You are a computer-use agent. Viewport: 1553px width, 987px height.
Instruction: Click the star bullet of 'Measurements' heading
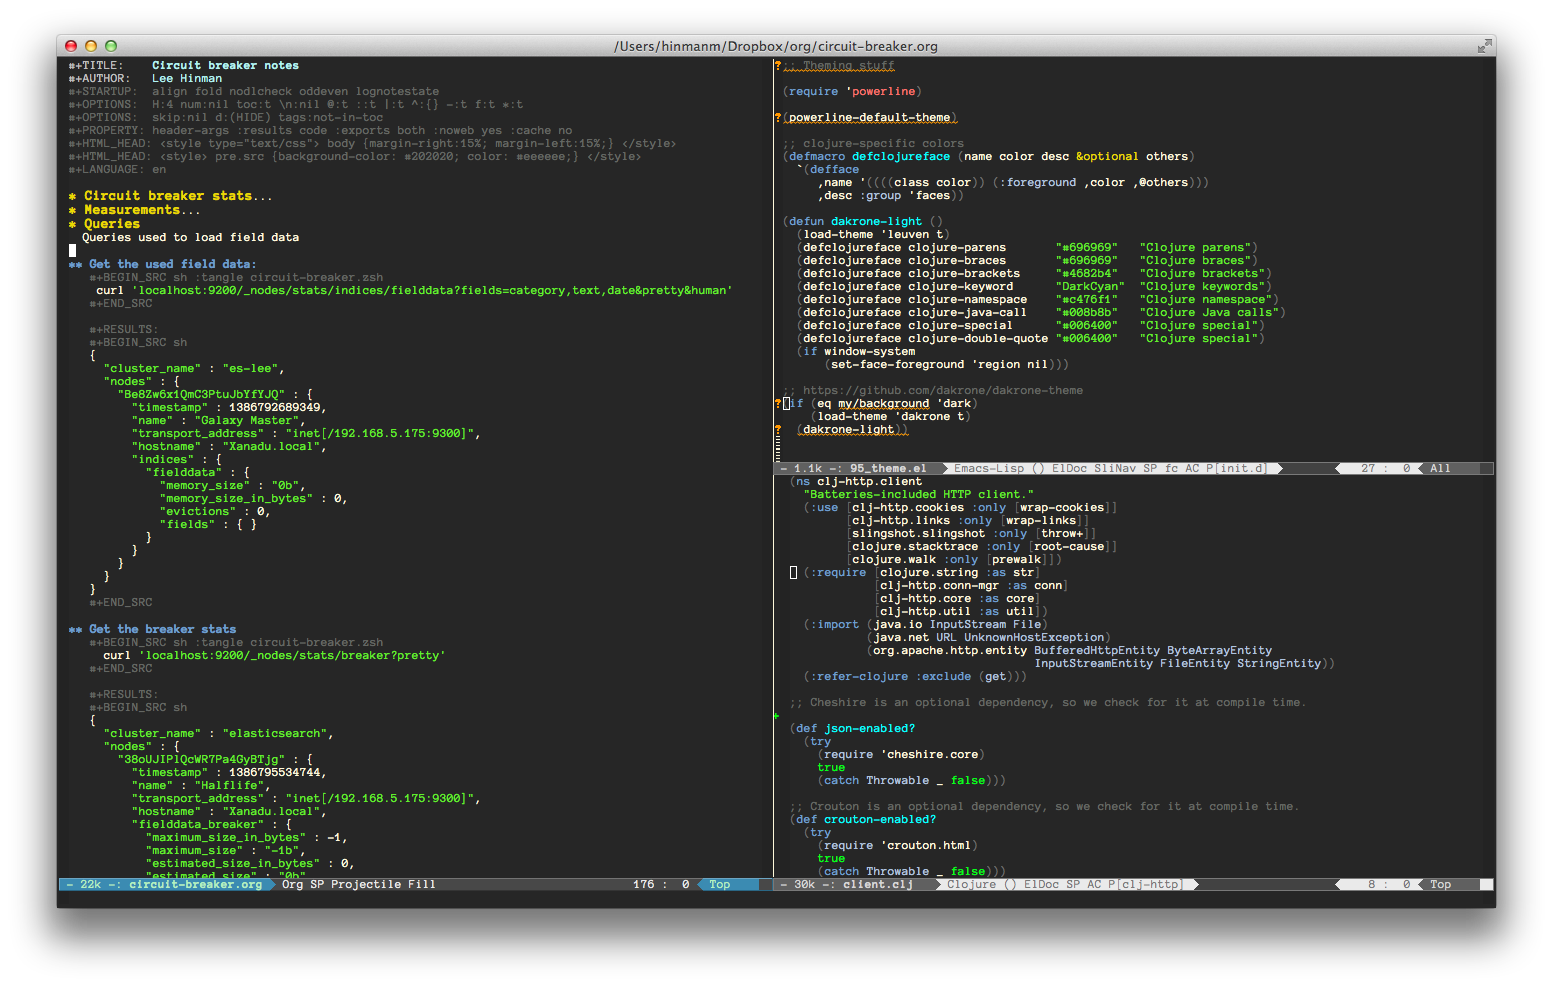[73, 211]
